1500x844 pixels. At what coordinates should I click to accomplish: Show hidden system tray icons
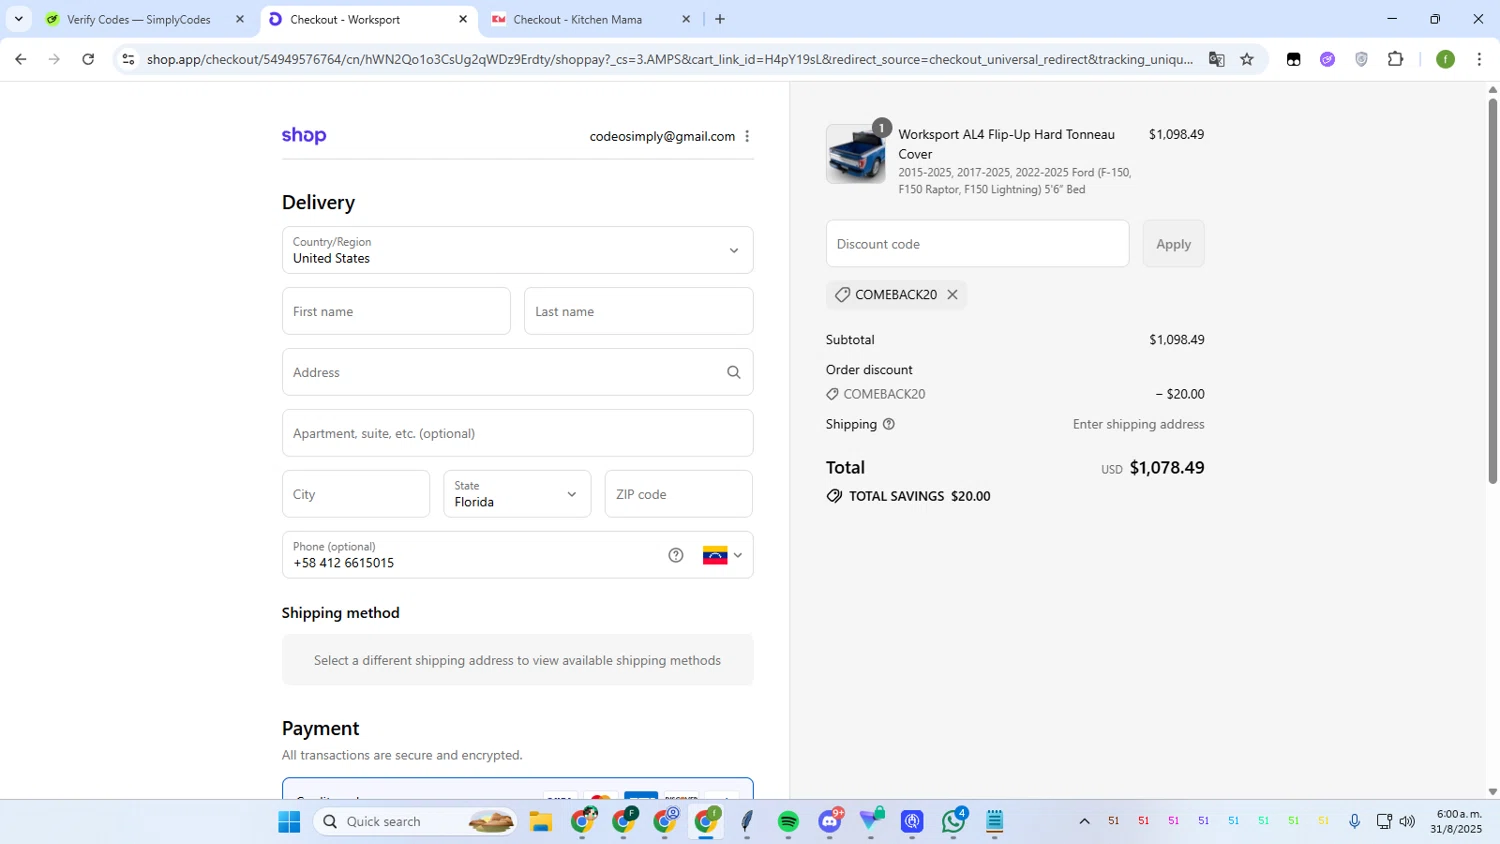(x=1084, y=821)
